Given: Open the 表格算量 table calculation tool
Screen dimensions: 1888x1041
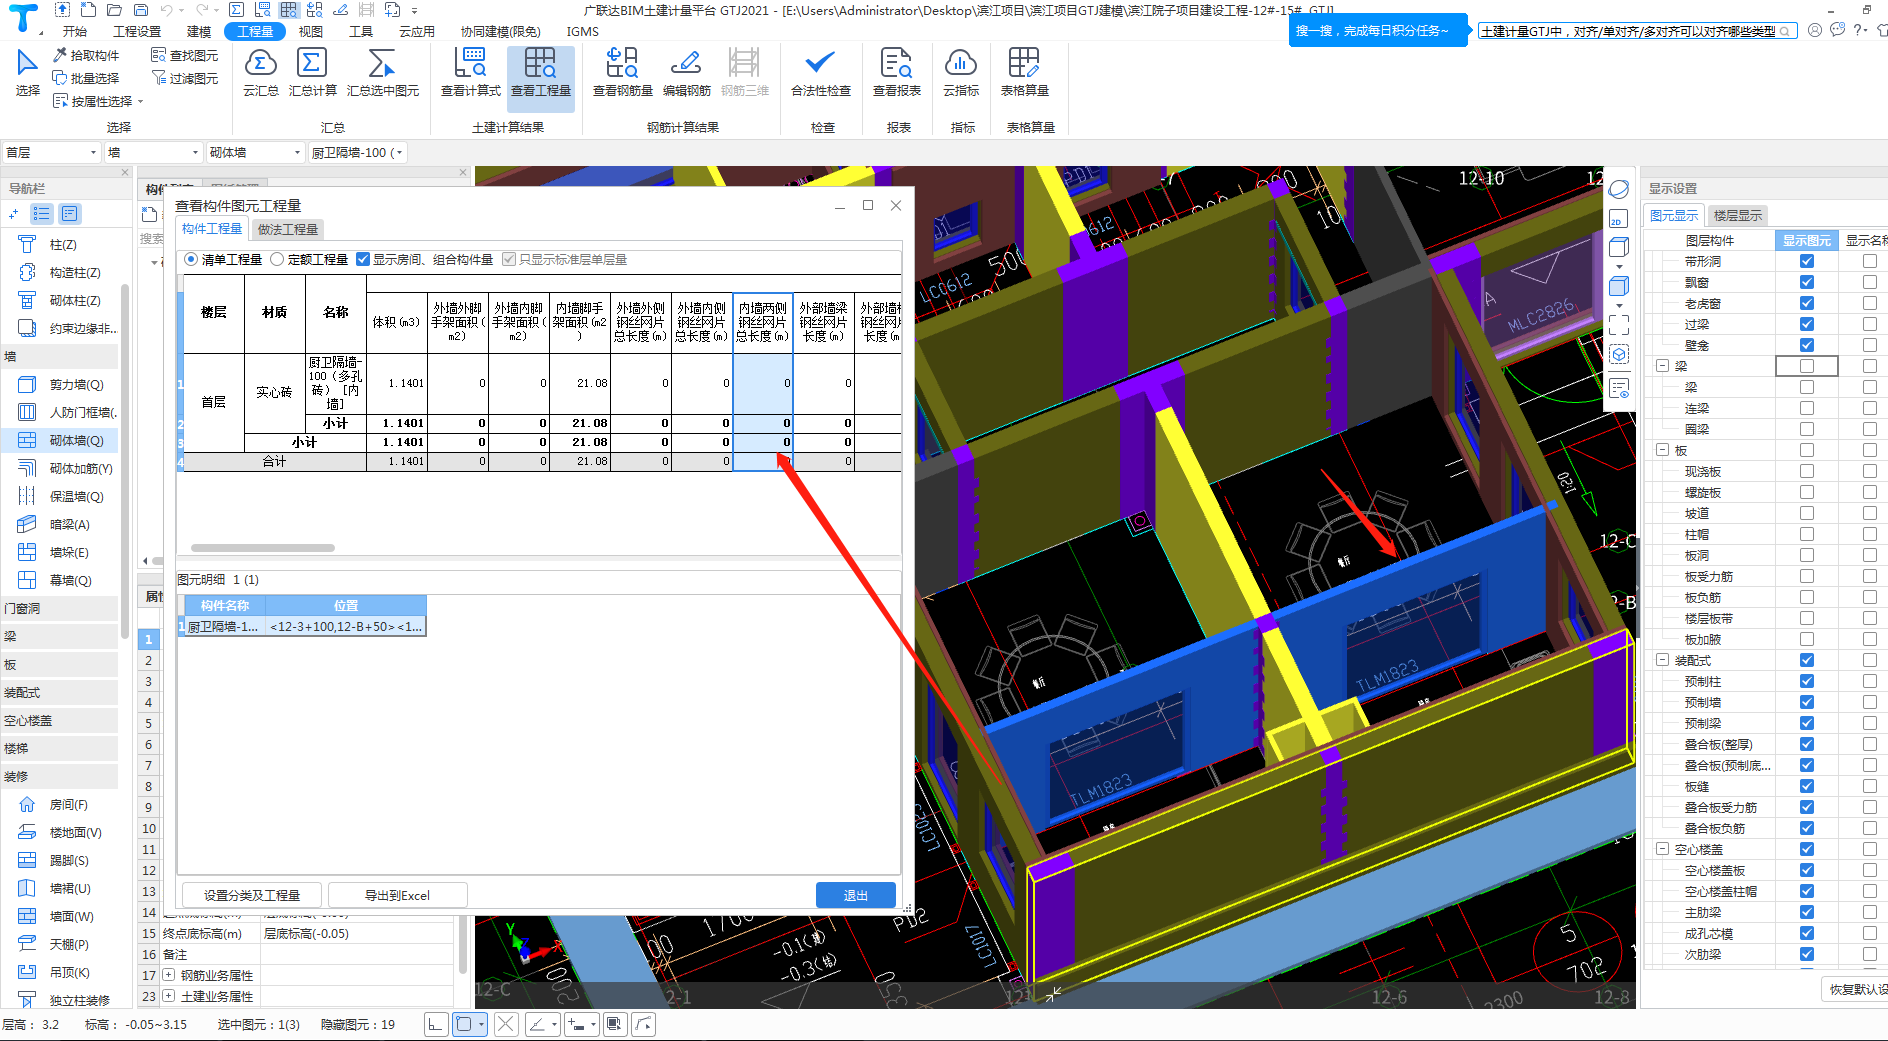Looking at the screenshot, I should click(1024, 72).
